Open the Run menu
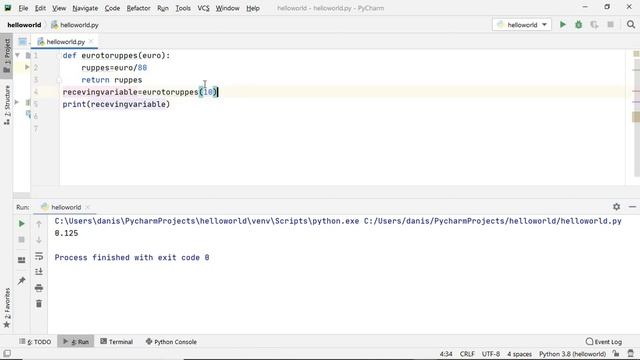The image size is (640, 360). 162,8
